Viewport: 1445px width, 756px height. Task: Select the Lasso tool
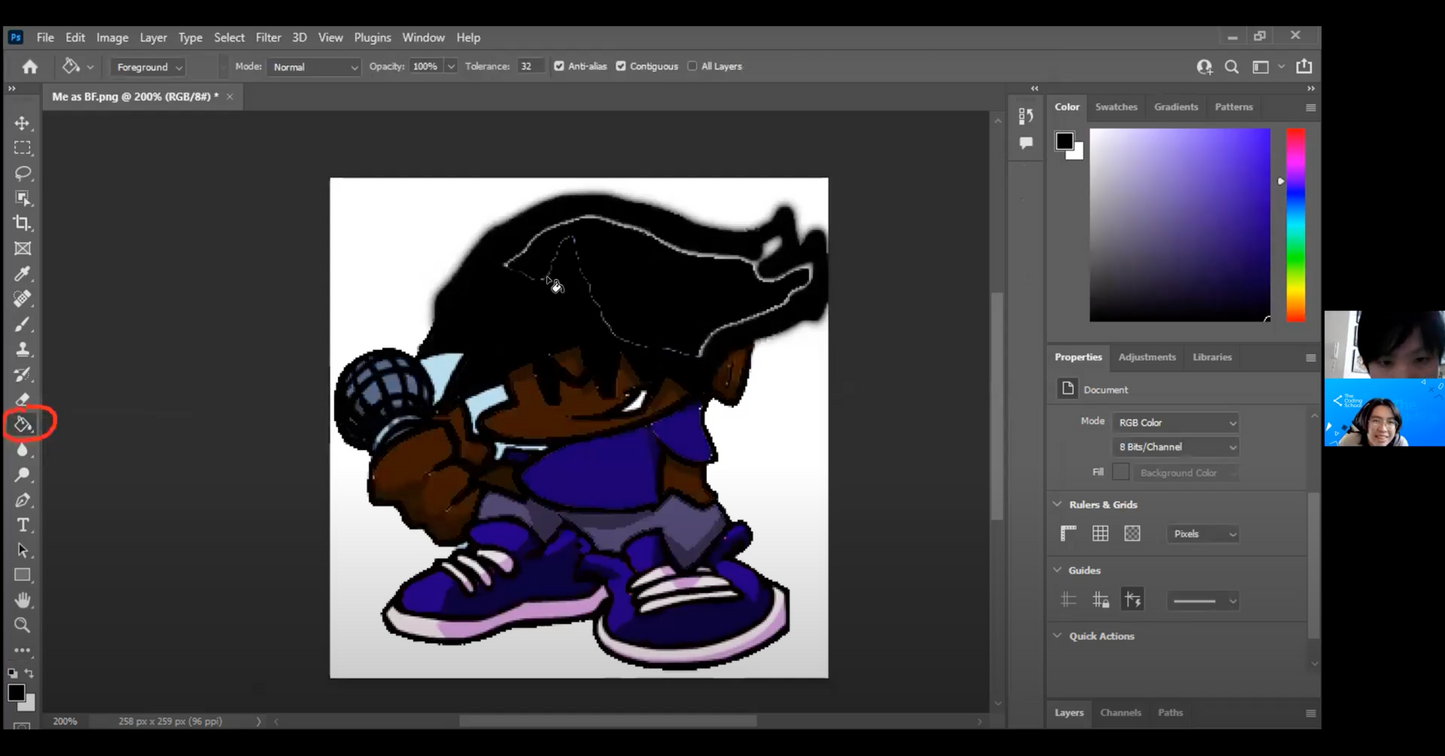pyautogui.click(x=22, y=173)
